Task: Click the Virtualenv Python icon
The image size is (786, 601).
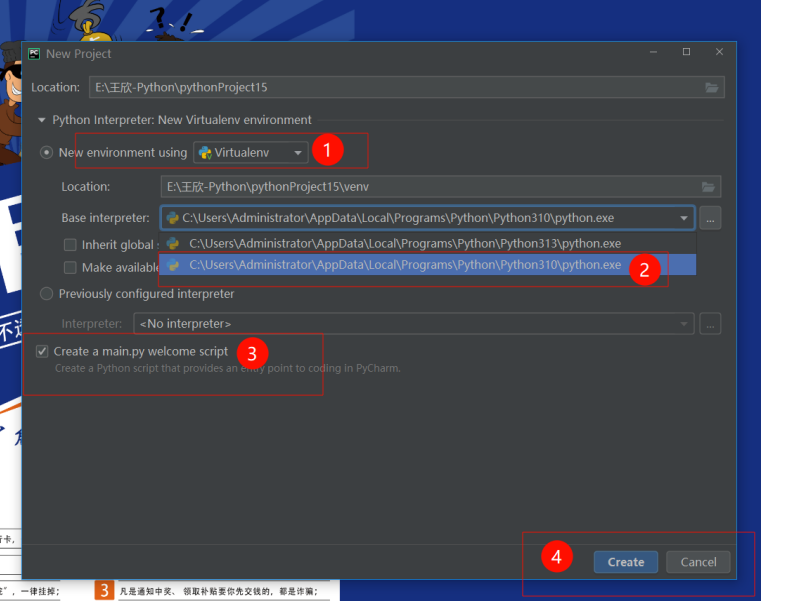Action: pos(205,152)
